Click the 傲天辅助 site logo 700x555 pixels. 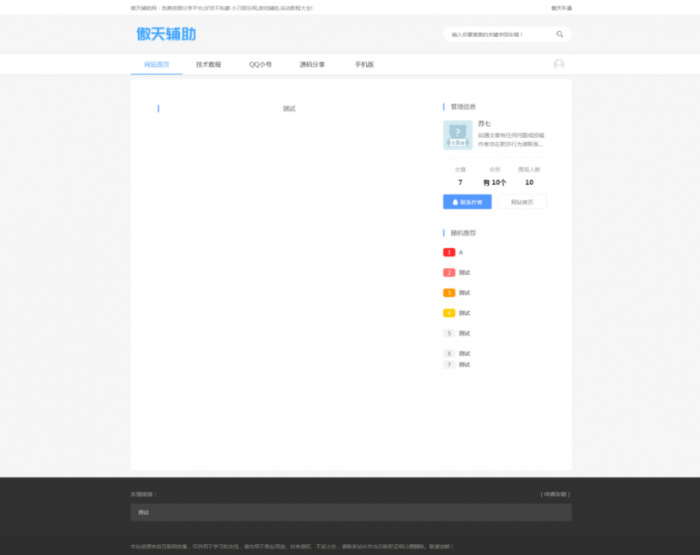166,34
